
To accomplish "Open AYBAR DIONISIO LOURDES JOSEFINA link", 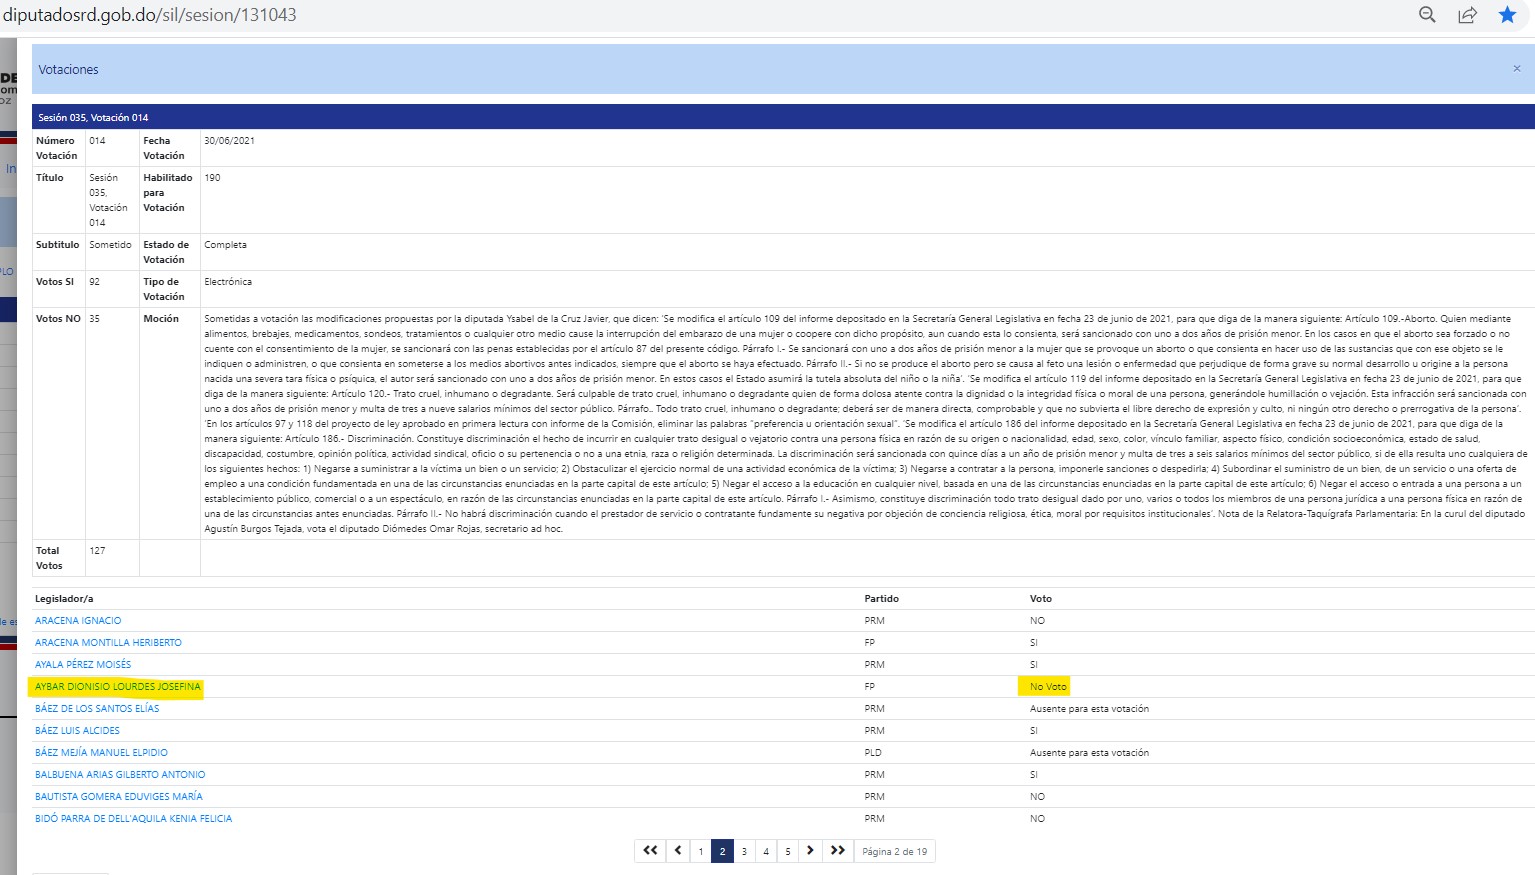I will click(118, 687).
